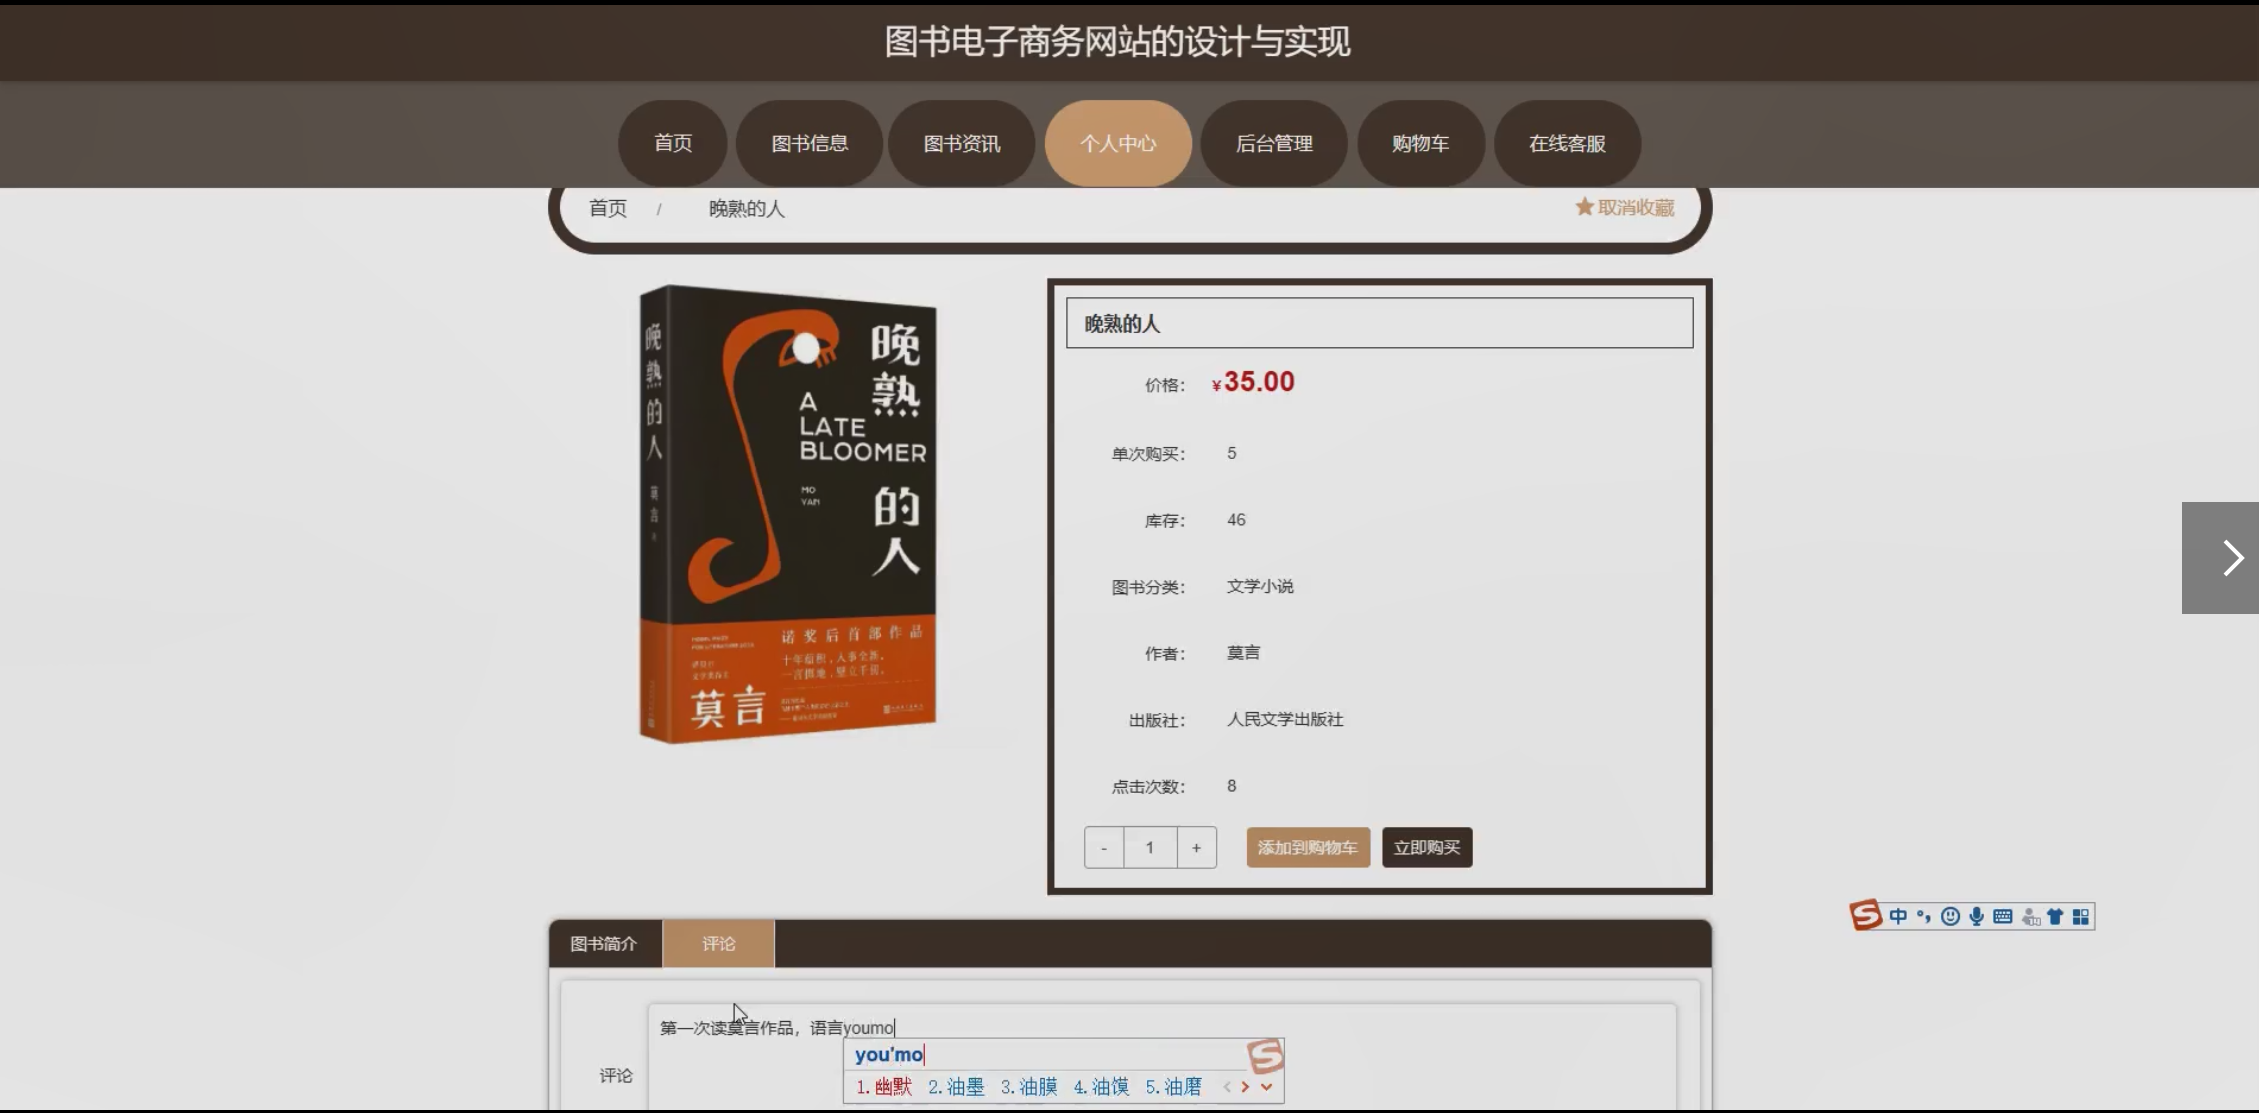Click the Sogou input method logo

tap(1866, 915)
